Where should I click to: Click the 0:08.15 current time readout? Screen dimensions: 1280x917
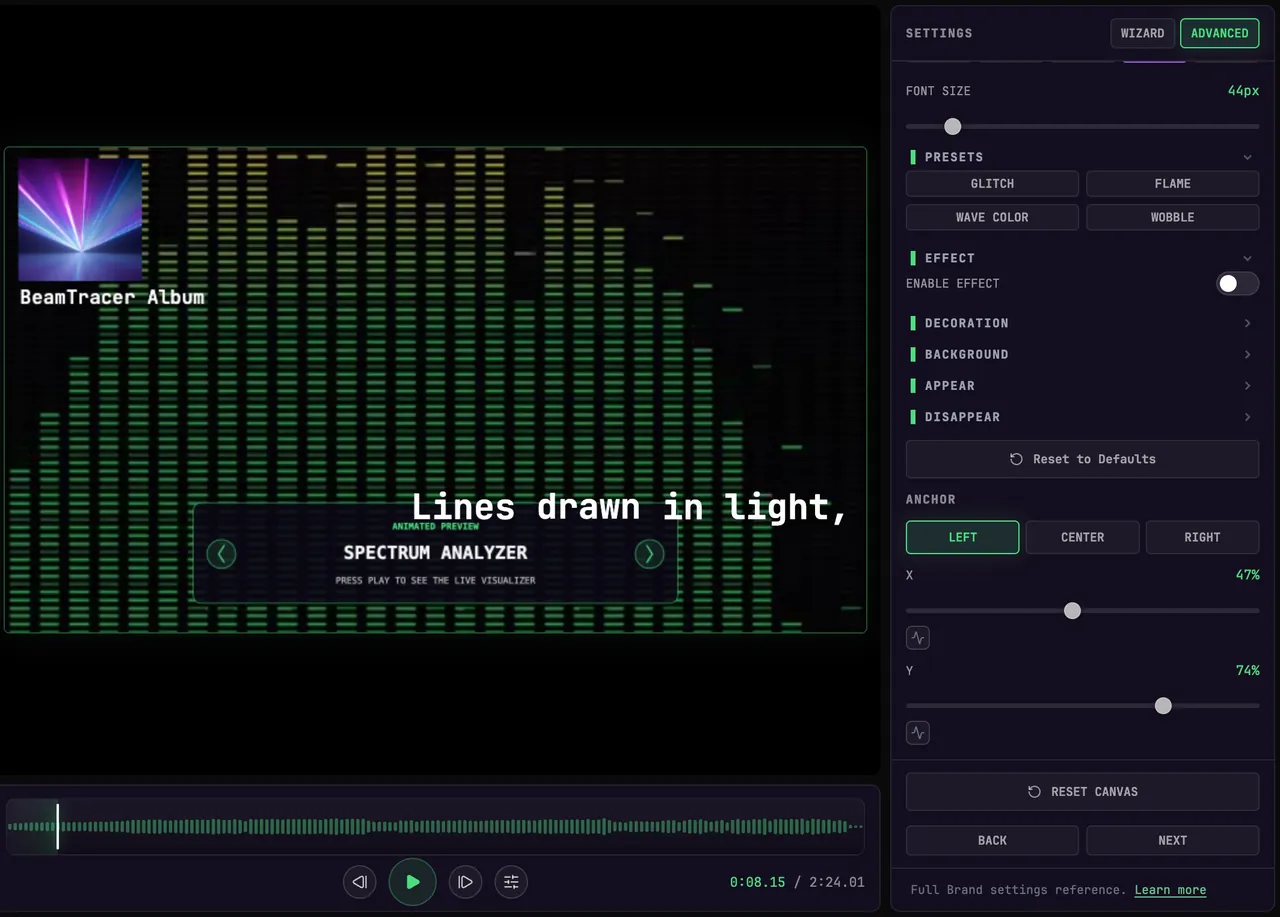tap(757, 882)
